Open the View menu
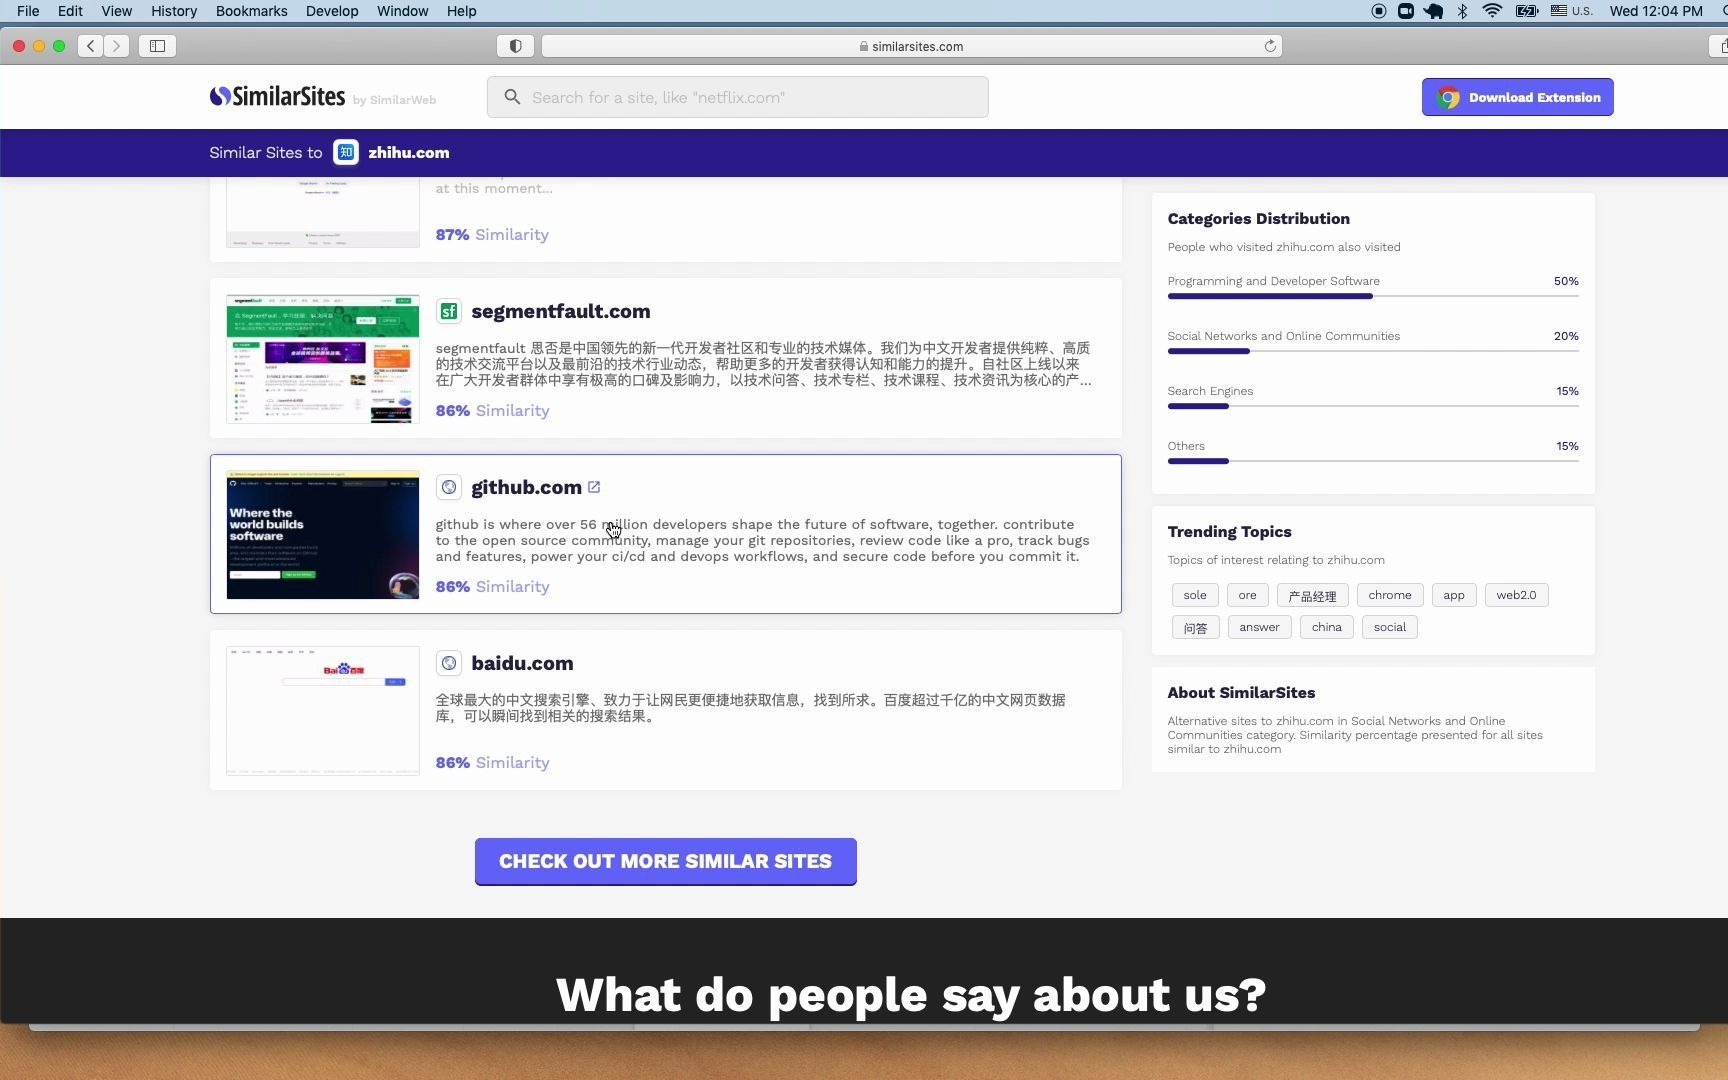1728x1080 pixels. click(116, 11)
